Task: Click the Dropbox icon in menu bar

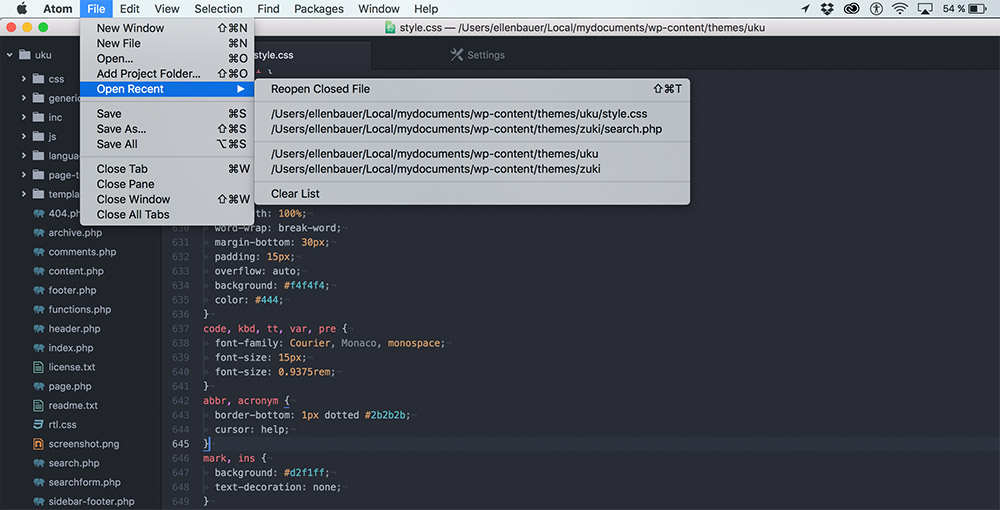Action: tap(827, 9)
